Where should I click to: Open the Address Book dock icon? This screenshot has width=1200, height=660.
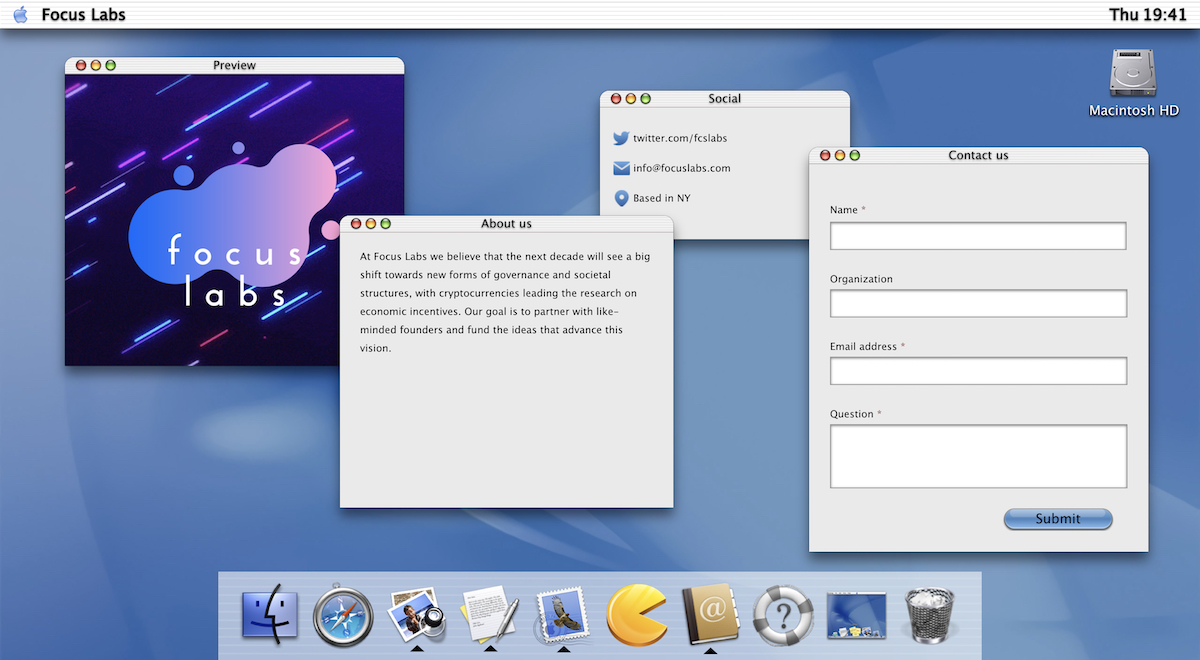[x=711, y=613]
